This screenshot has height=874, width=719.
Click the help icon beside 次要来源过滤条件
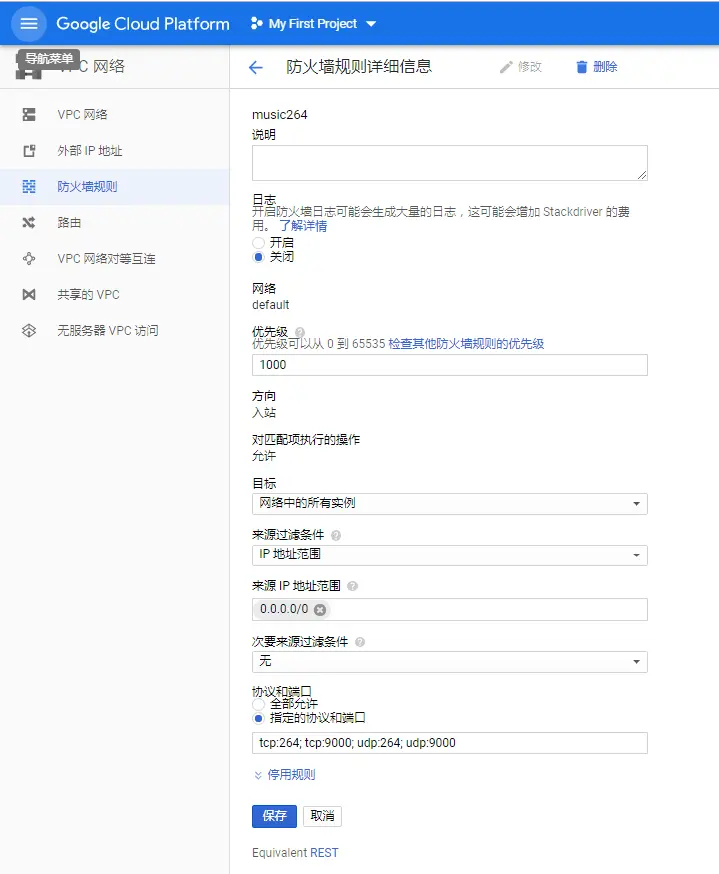[x=360, y=642]
